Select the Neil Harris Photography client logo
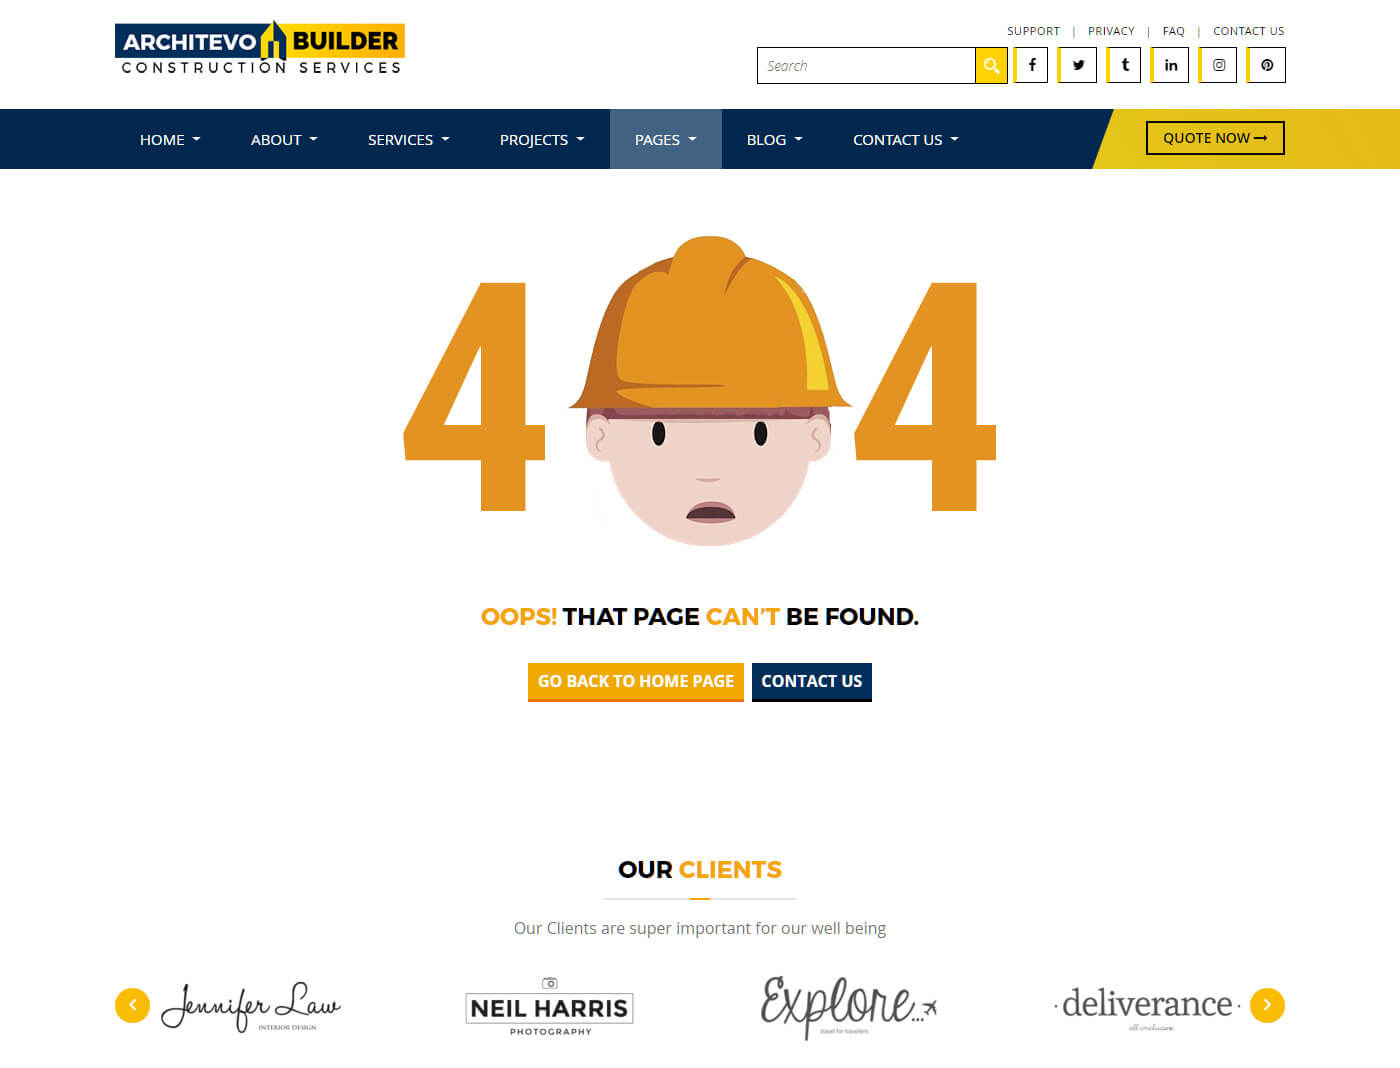The height and width of the screenshot is (1068, 1400). click(548, 1007)
